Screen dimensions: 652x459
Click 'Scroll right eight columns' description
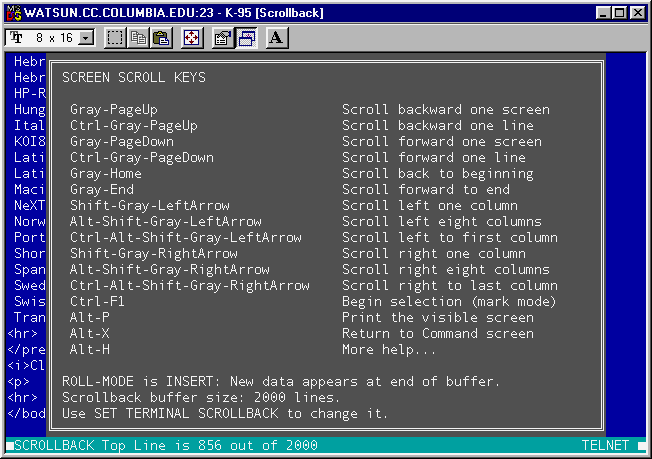[446, 270]
